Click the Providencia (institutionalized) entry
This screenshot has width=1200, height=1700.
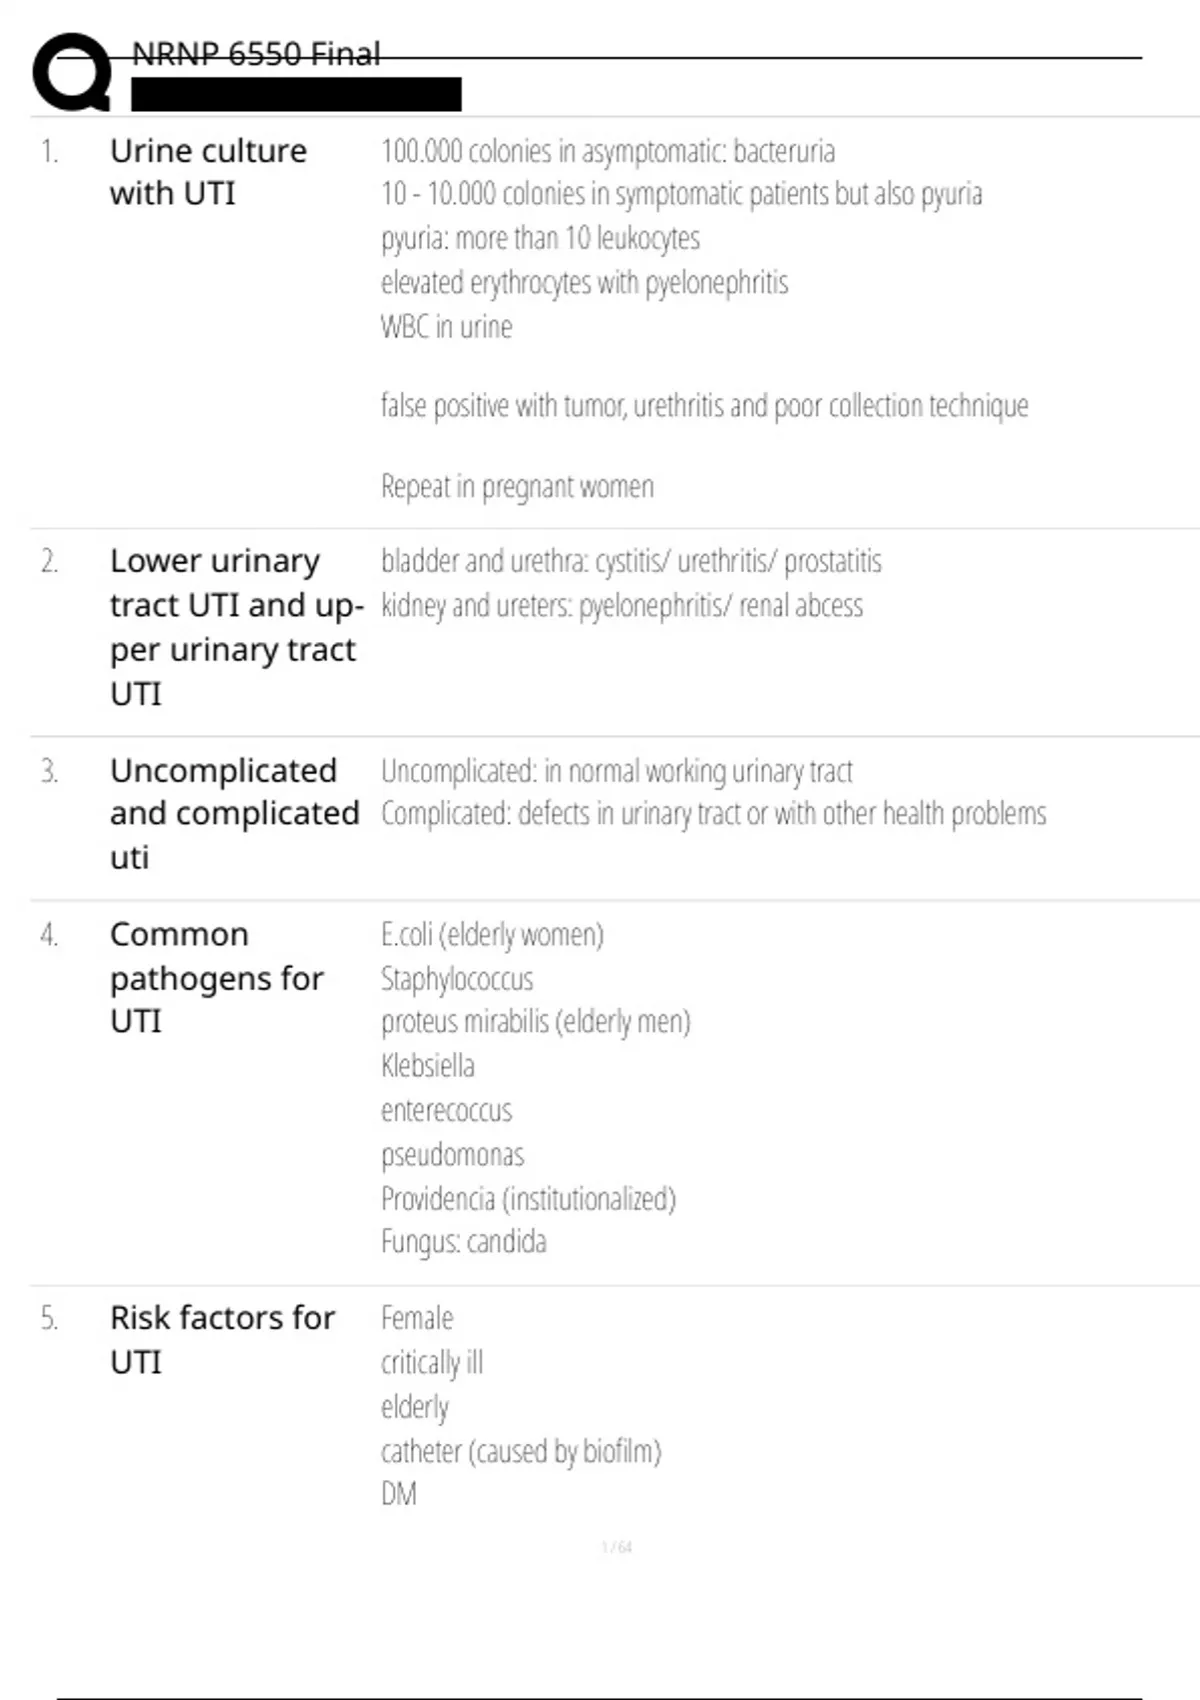528,1198
